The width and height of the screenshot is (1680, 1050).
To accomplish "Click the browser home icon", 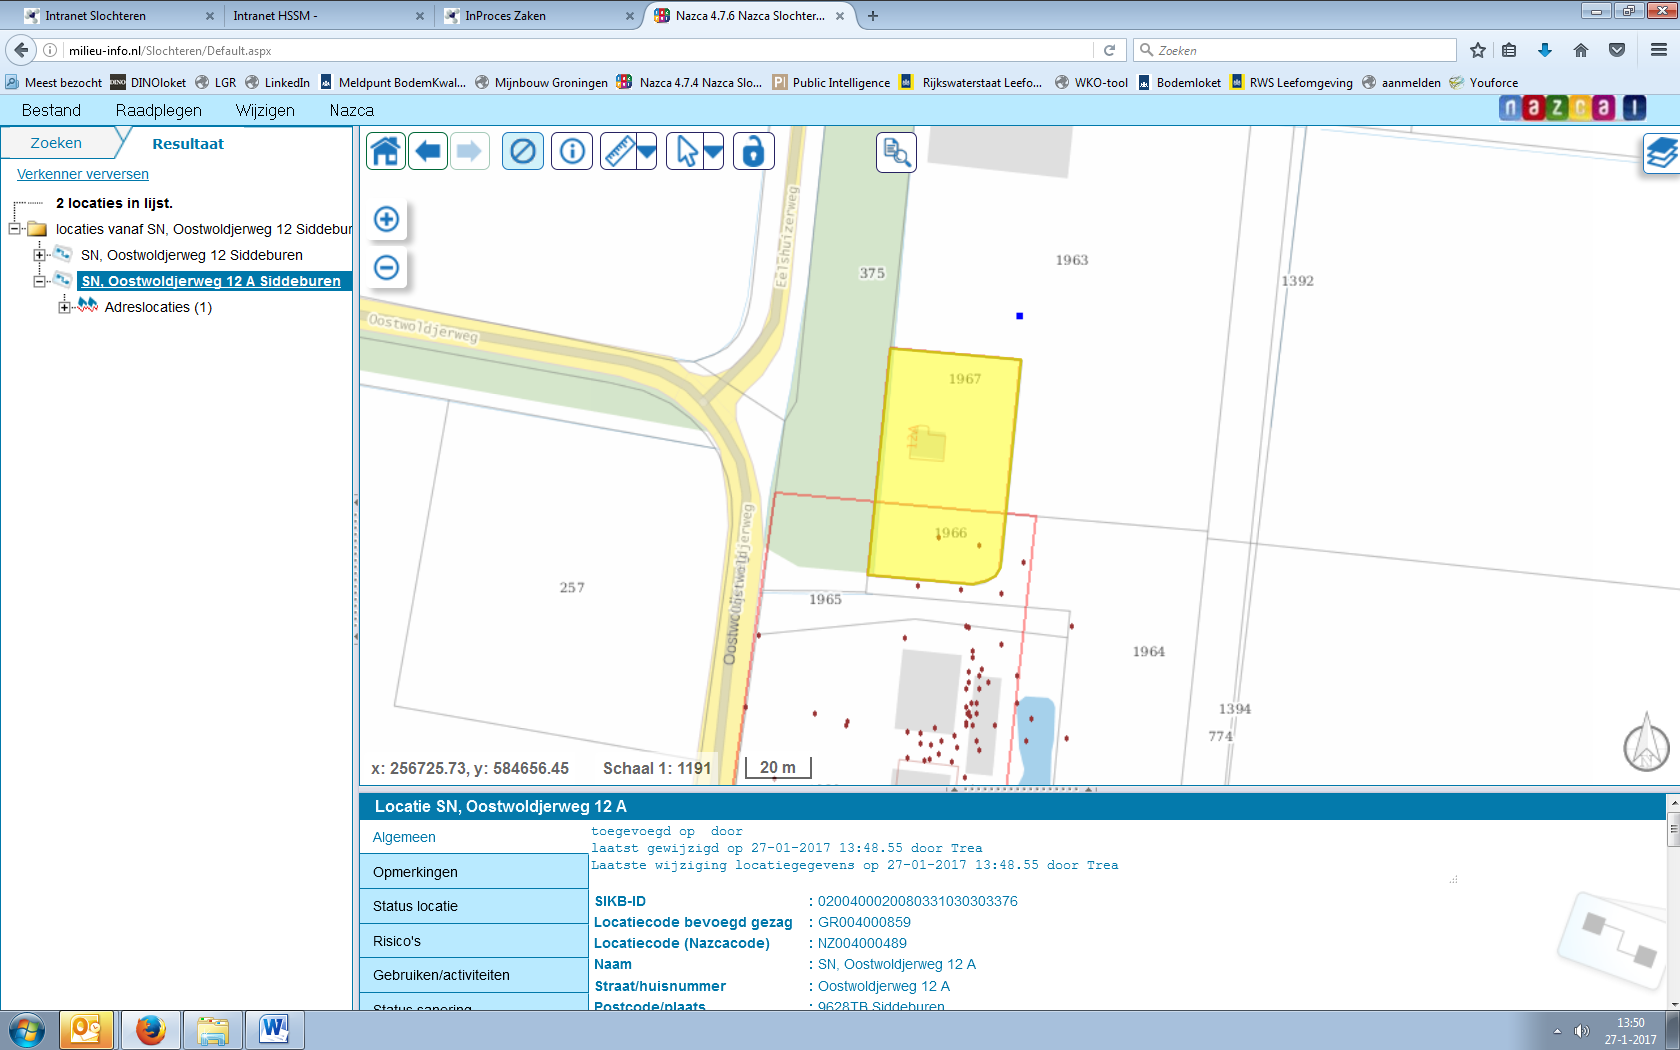I will [1581, 50].
